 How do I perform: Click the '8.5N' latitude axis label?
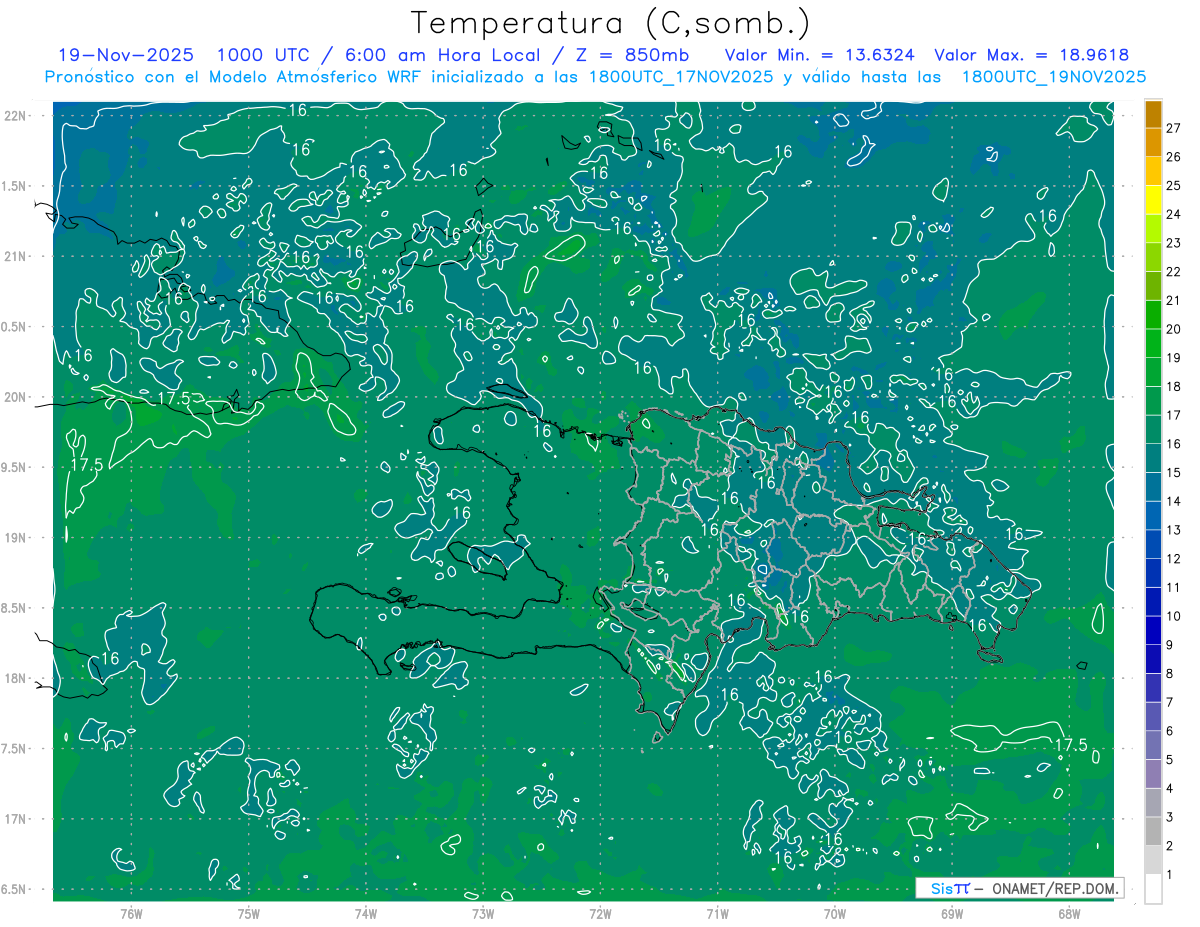pos(15,608)
